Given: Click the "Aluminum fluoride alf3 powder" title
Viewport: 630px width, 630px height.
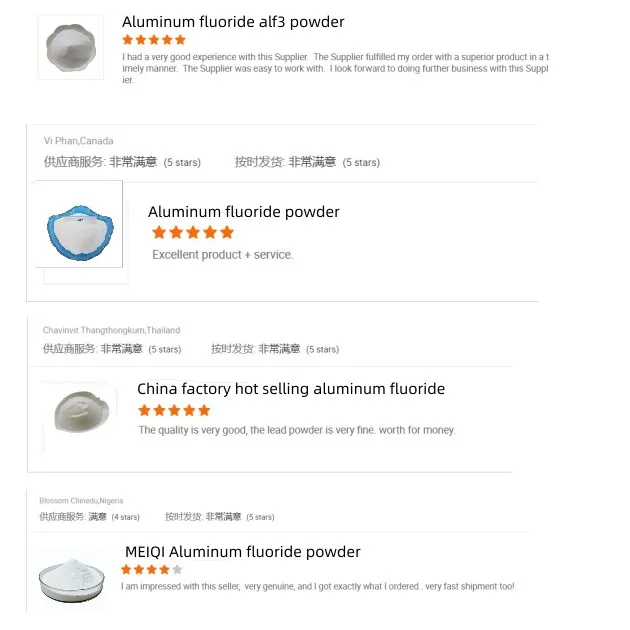Looking at the screenshot, I should point(233,22).
